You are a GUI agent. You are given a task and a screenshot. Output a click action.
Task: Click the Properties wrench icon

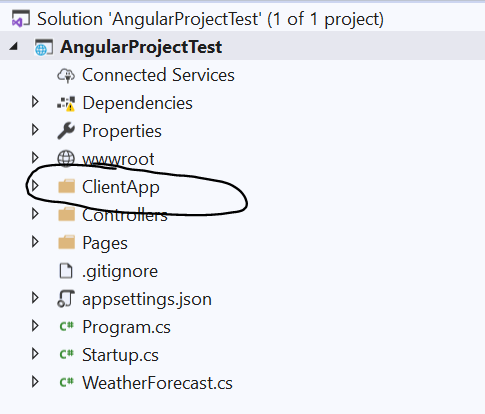coord(66,131)
